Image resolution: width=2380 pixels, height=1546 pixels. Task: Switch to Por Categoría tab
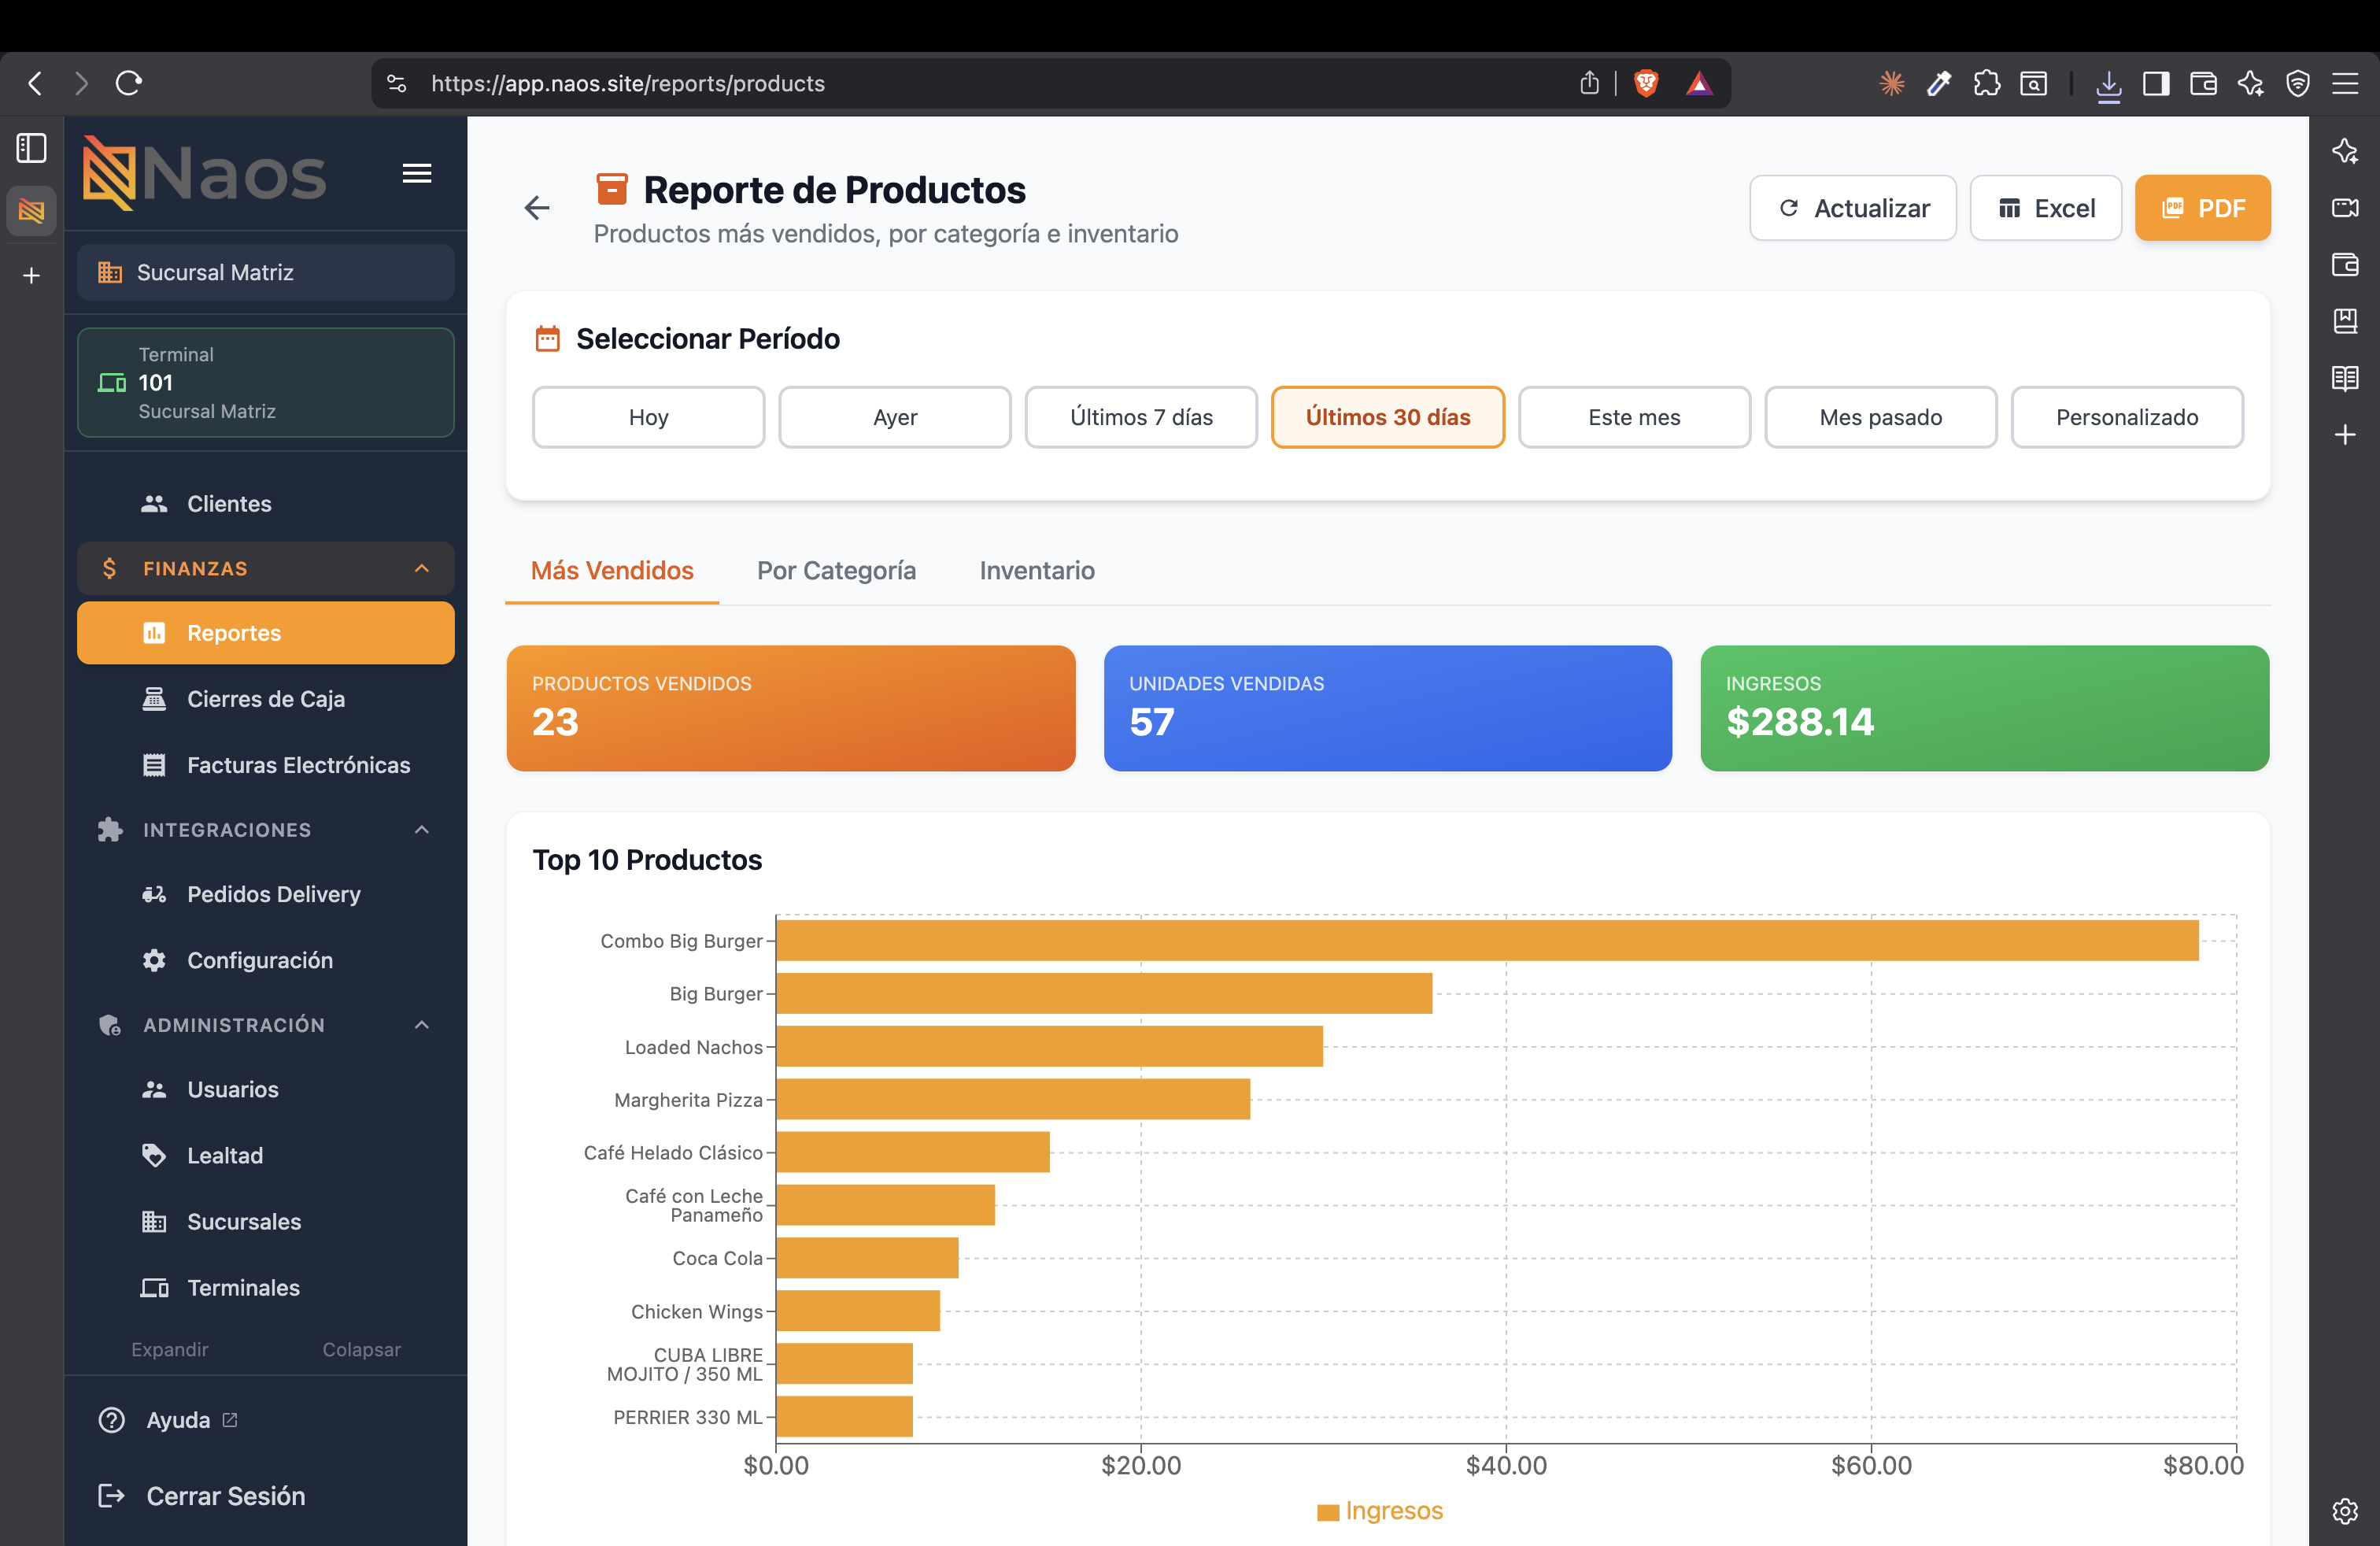[x=836, y=570]
